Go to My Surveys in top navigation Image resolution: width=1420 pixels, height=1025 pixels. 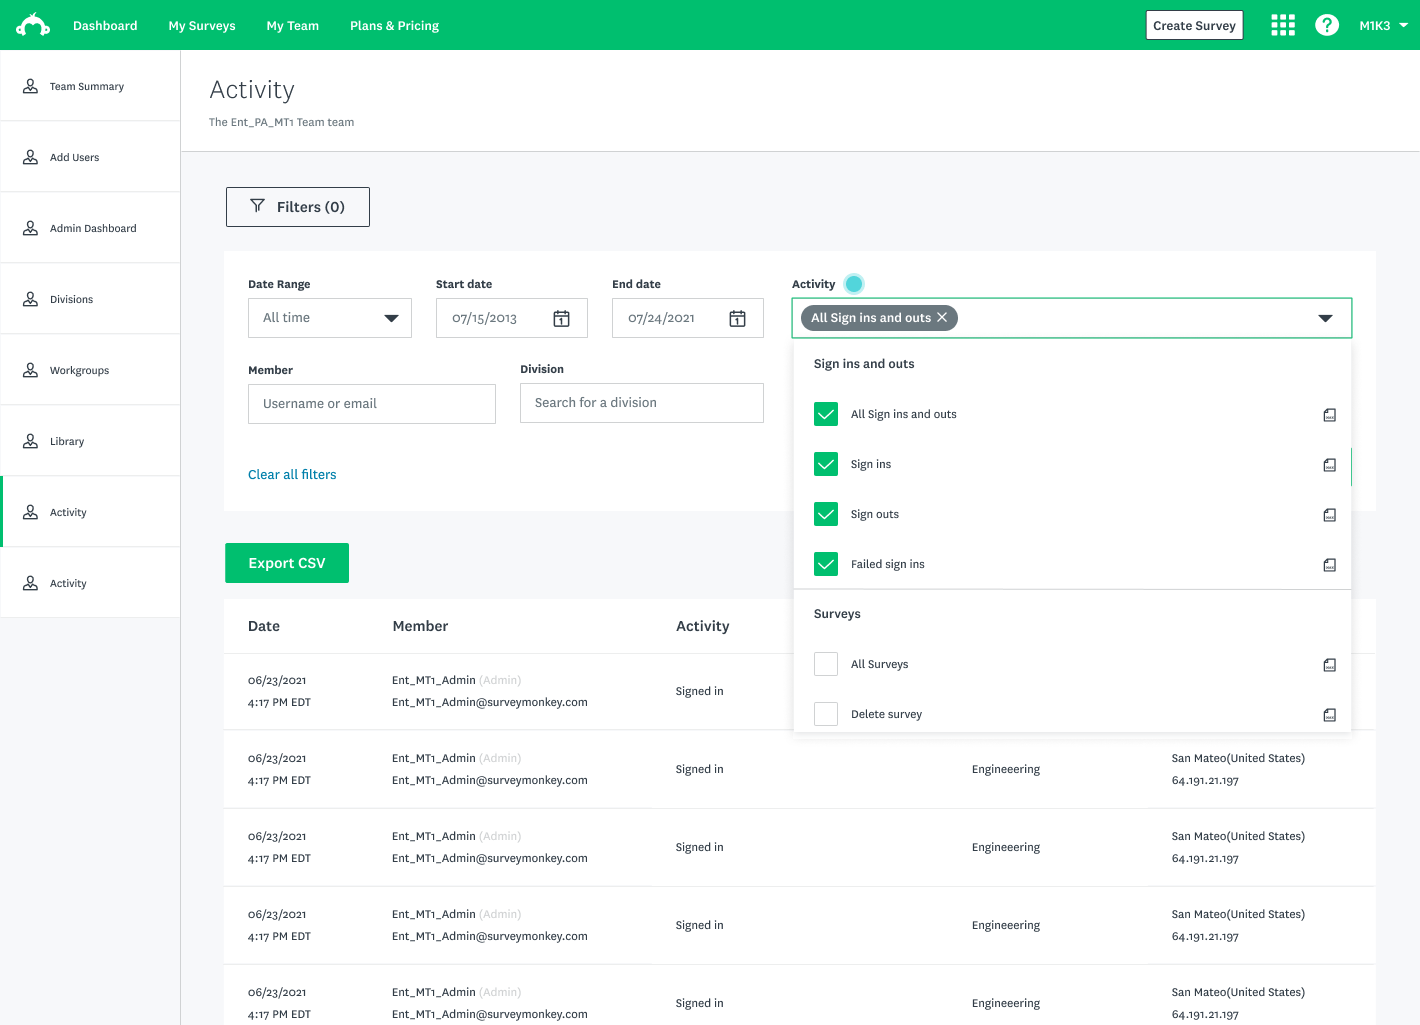202,25
